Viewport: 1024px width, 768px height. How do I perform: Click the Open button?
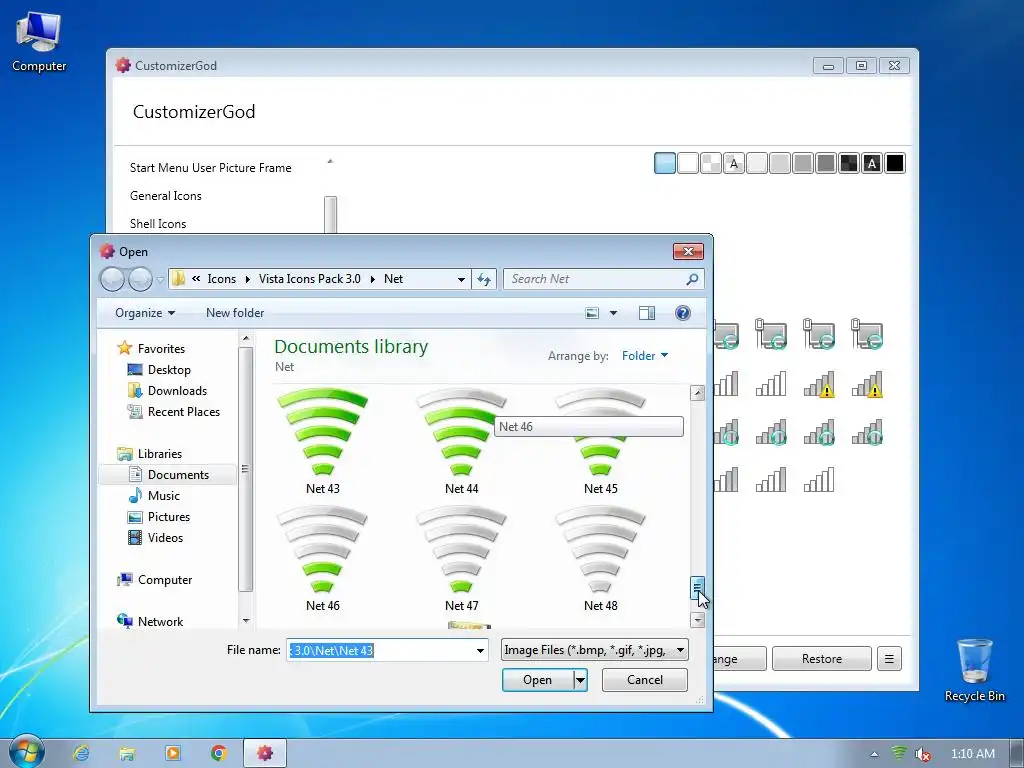tap(537, 680)
